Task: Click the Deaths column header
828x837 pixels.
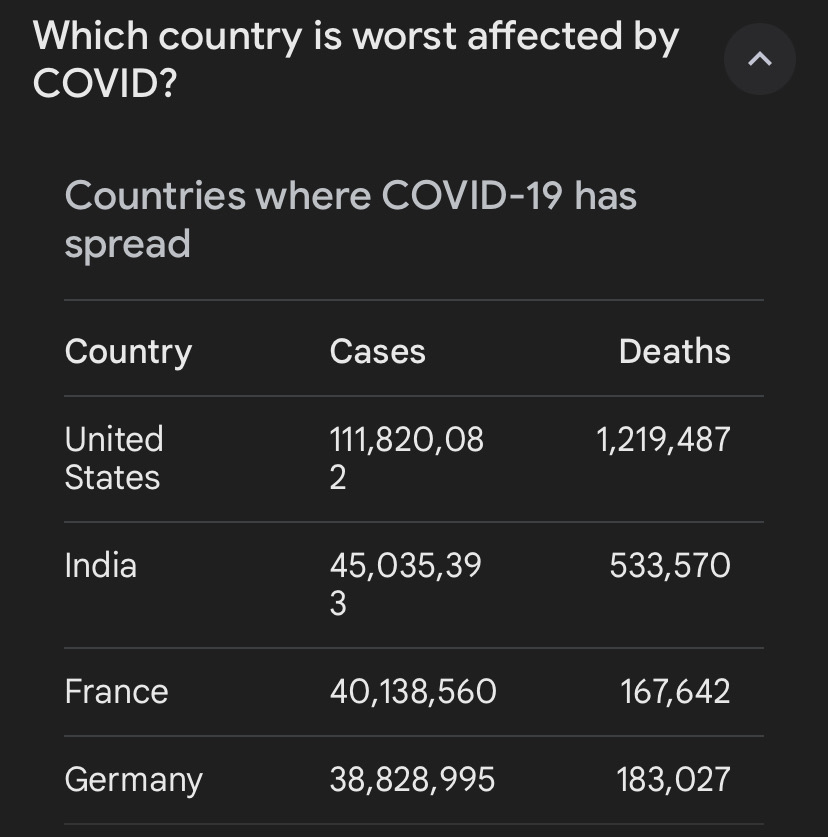Action: coord(674,352)
